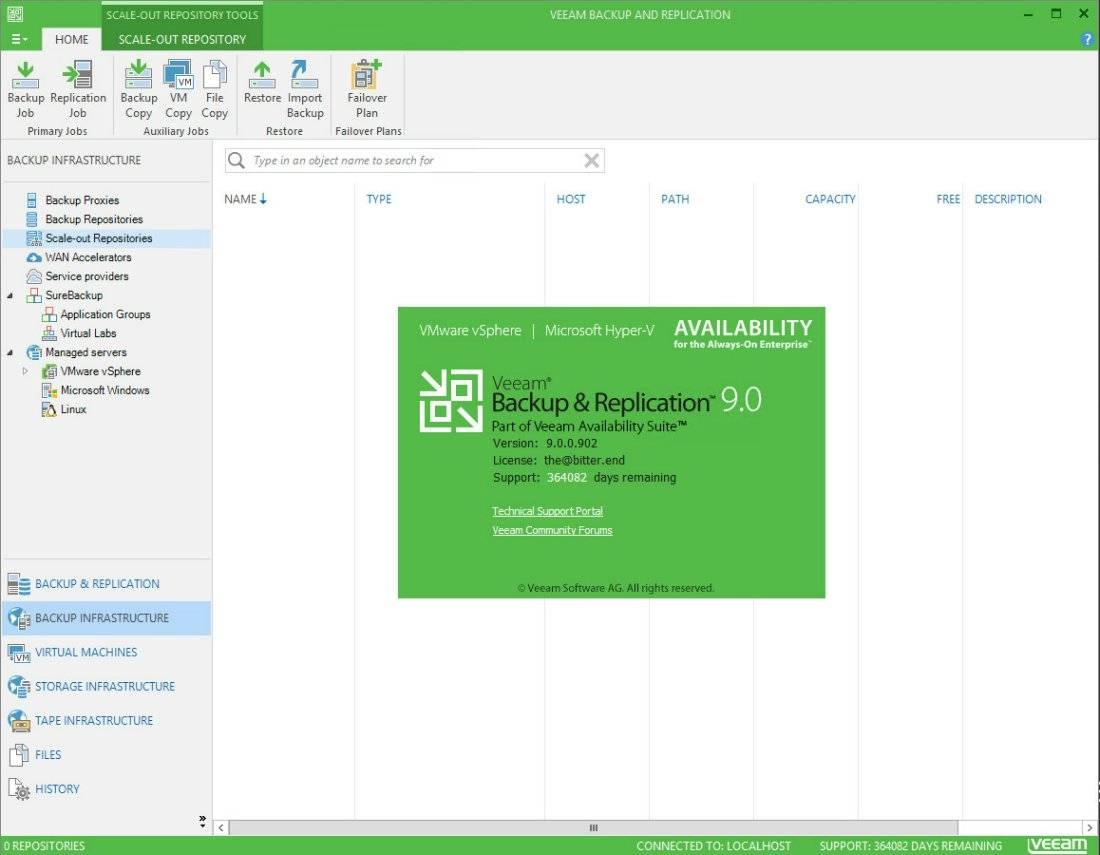
Task: Switch to Virtual Machines view
Action: (x=105, y=652)
